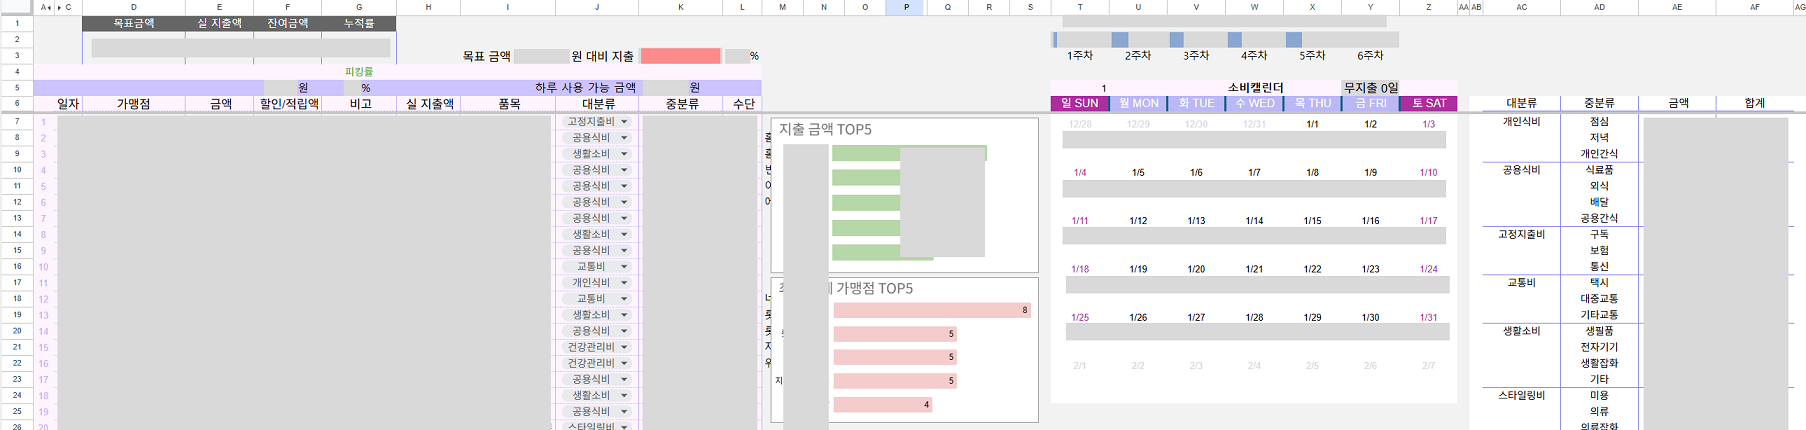Select the 택시 subcategory cell
The image size is (1806, 430).
click(1598, 283)
